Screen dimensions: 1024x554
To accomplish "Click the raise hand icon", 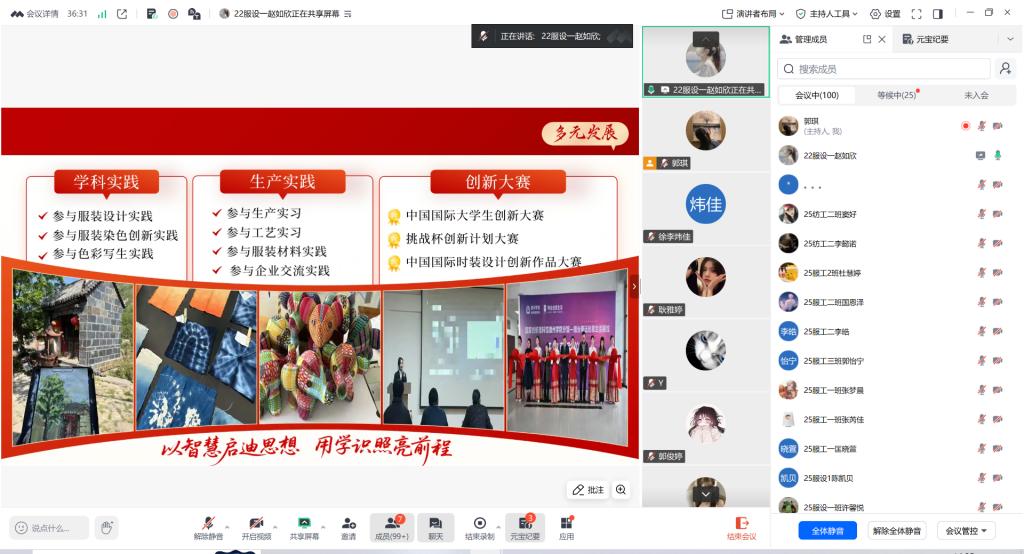I will click(106, 527).
